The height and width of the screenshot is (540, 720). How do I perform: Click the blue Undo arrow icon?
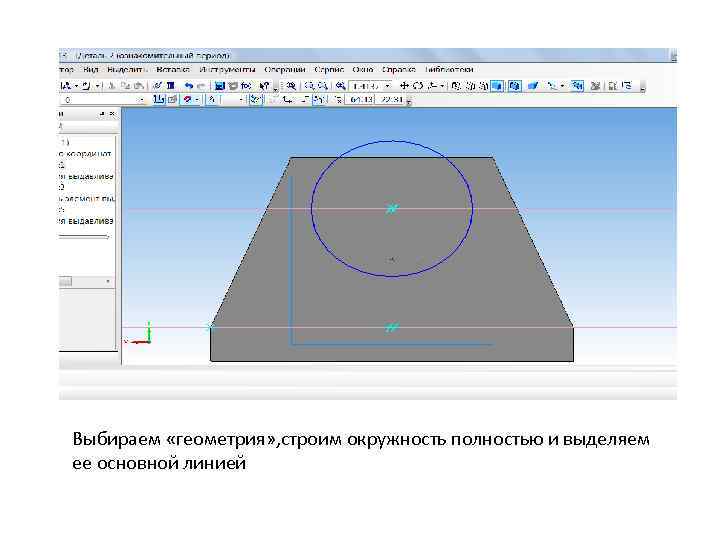[x=189, y=86]
